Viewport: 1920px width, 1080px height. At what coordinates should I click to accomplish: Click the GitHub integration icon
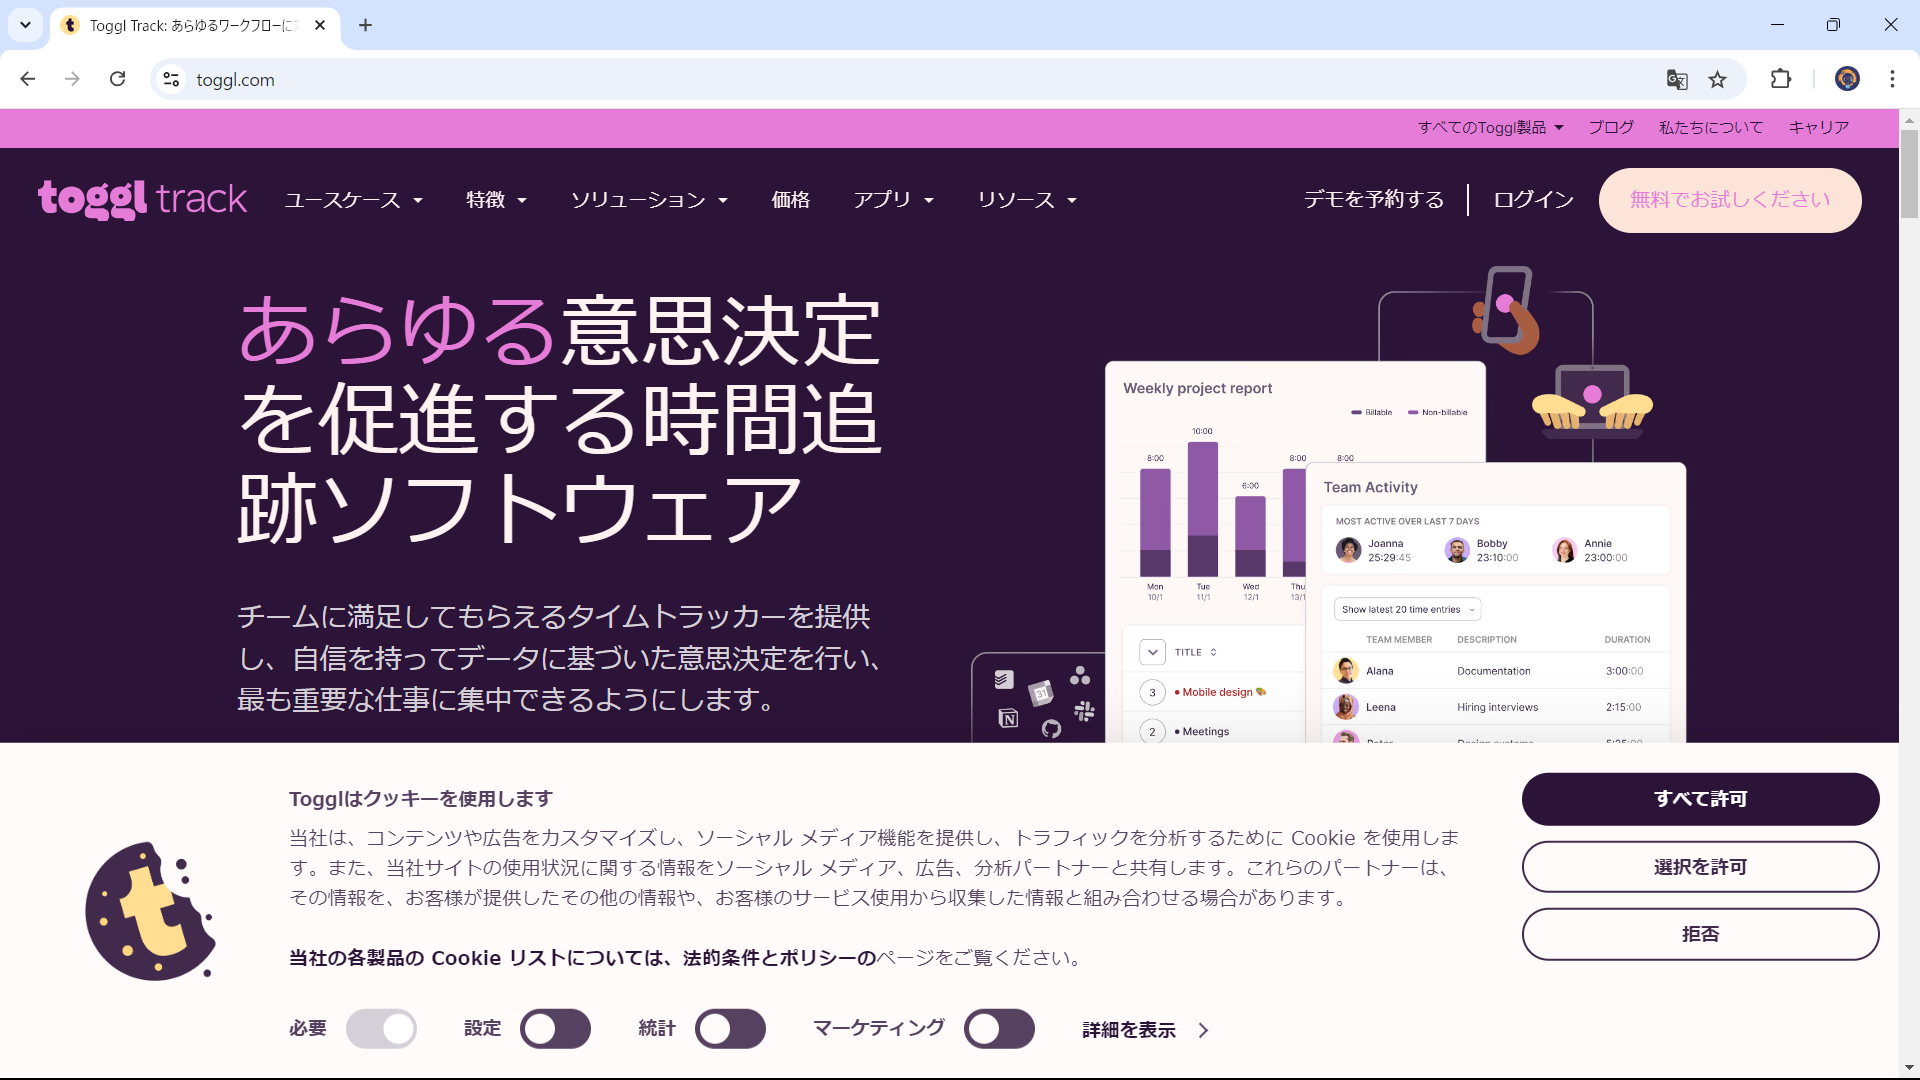coord(1051,728)
